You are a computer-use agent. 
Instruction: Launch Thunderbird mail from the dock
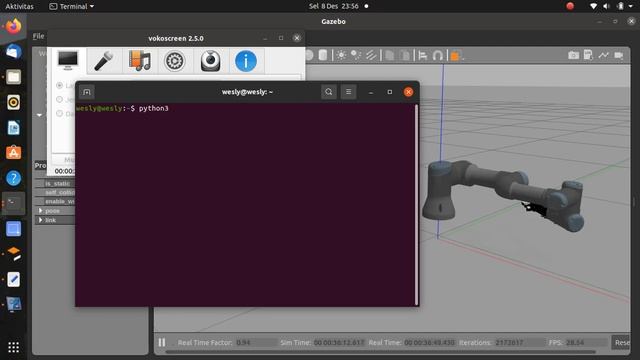[x=13, y=51]
